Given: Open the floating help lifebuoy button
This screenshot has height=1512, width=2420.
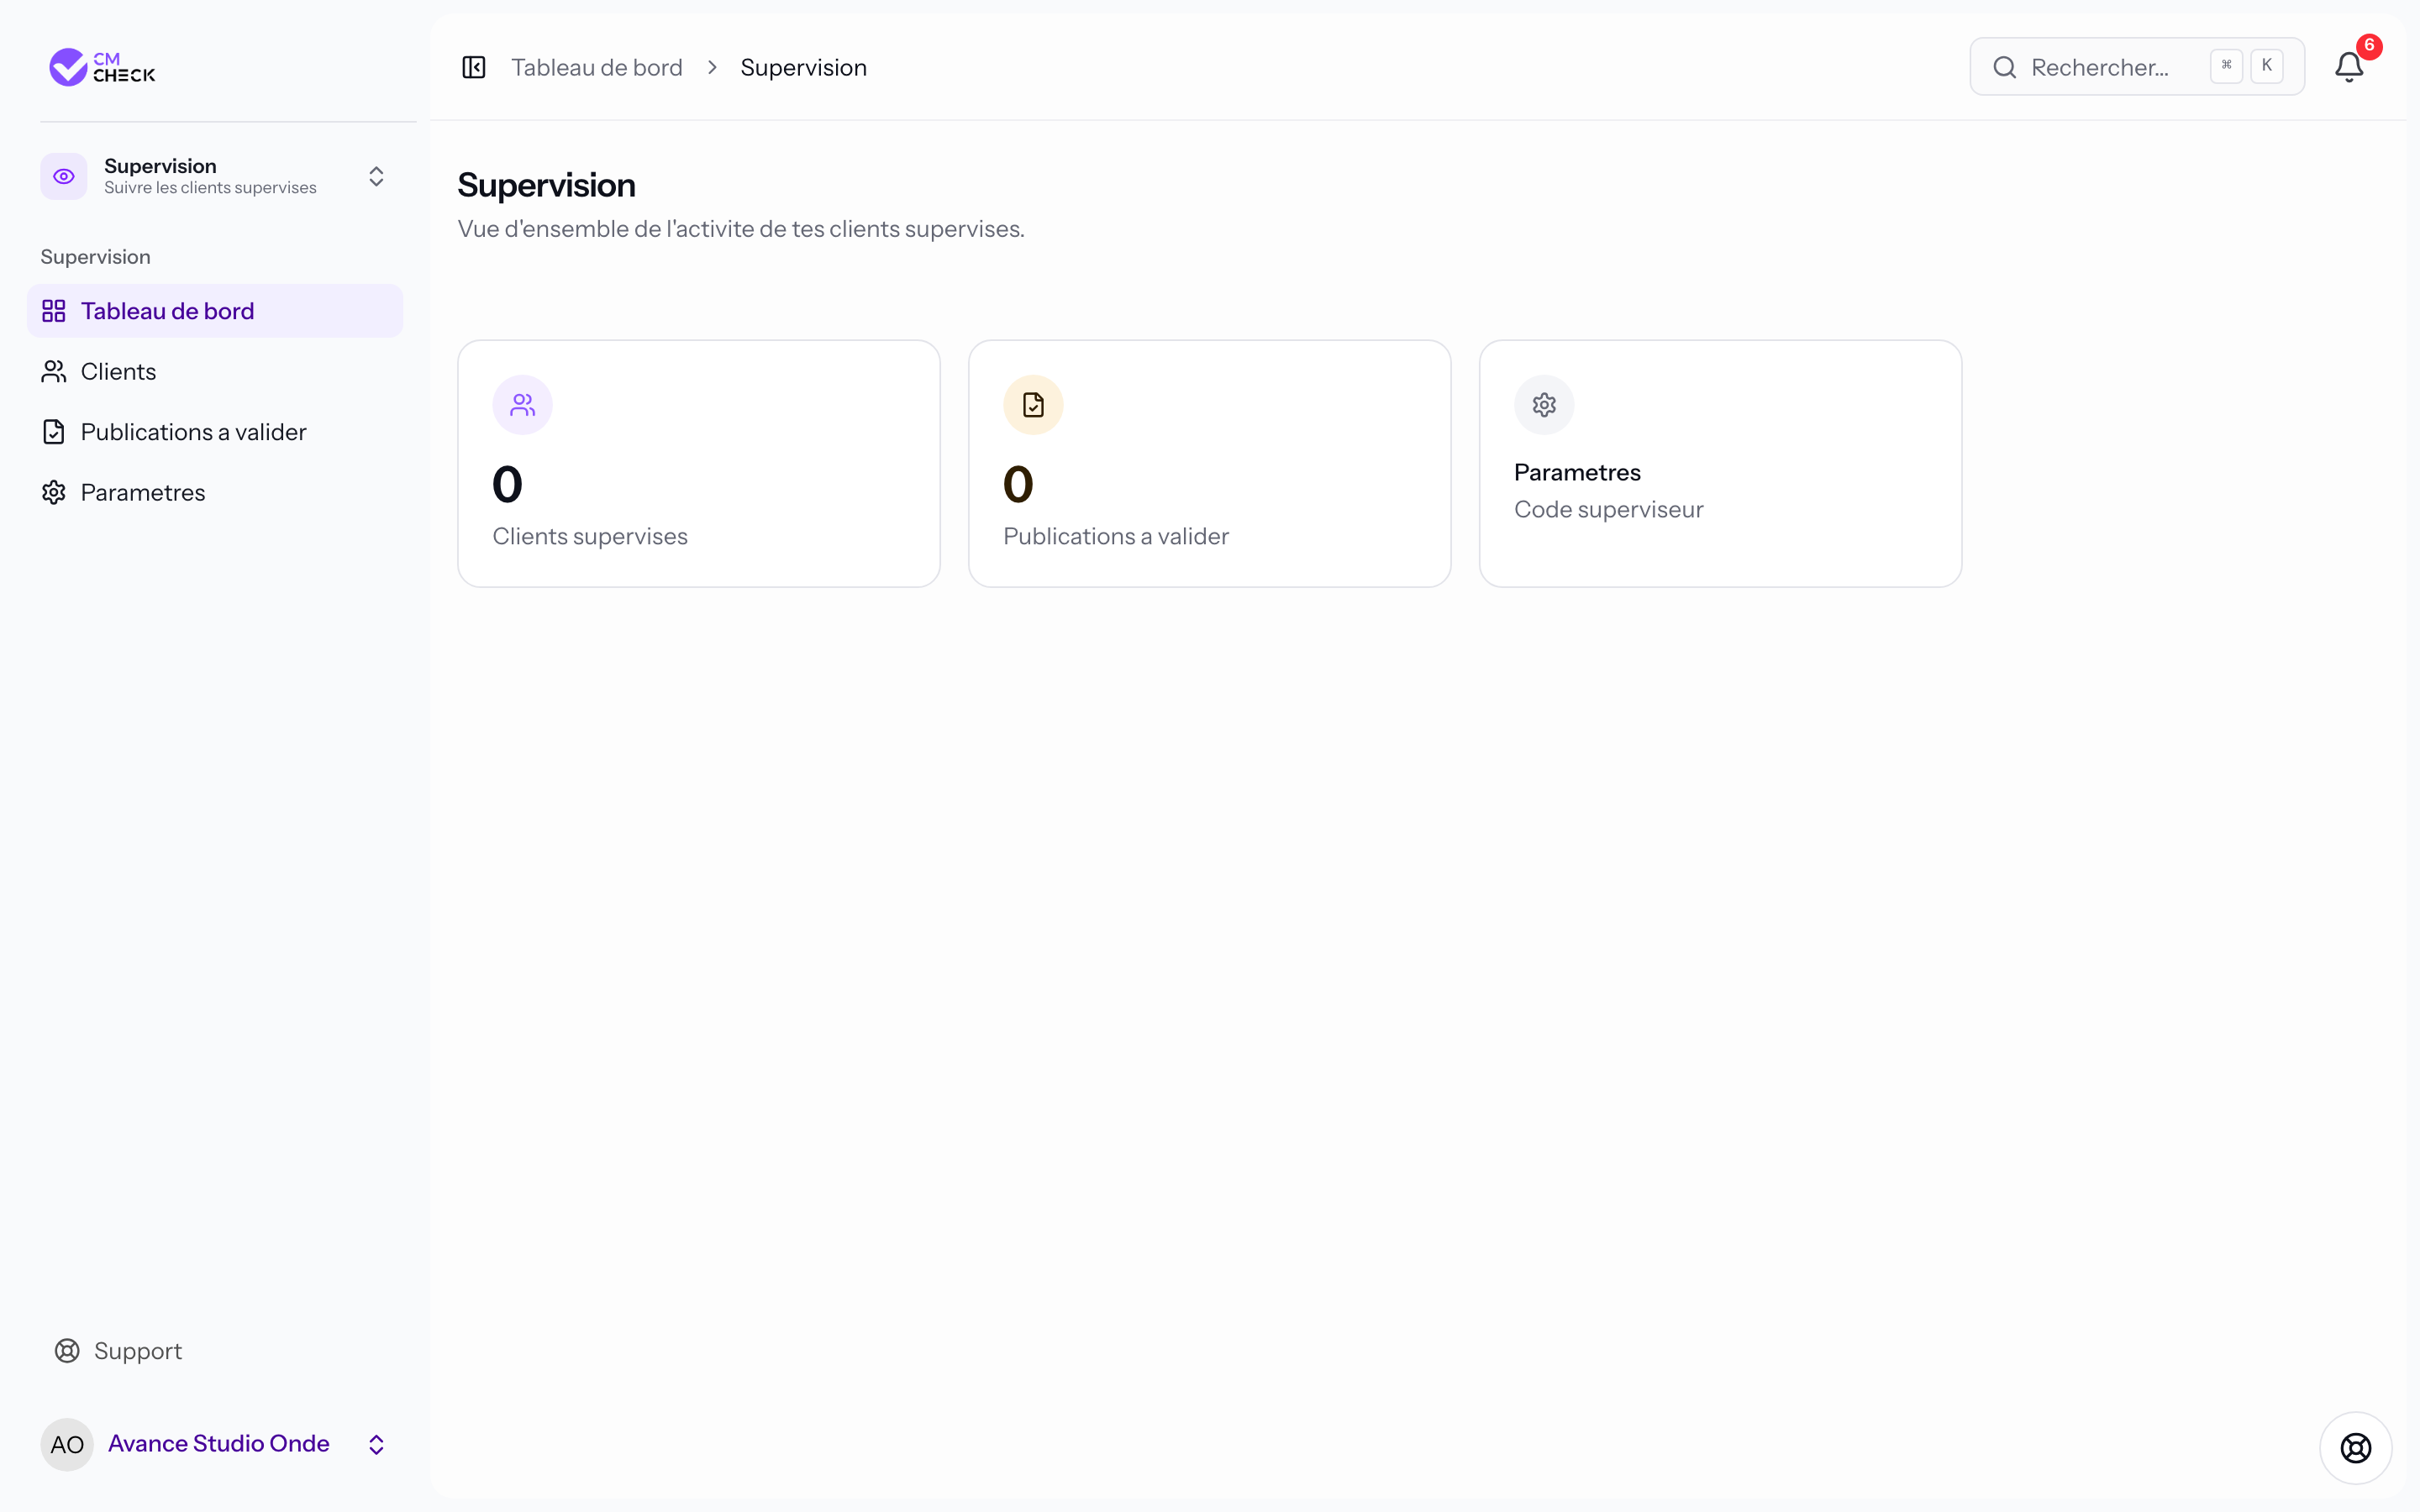Looking at the screenshot, I should [2356, 1448].
